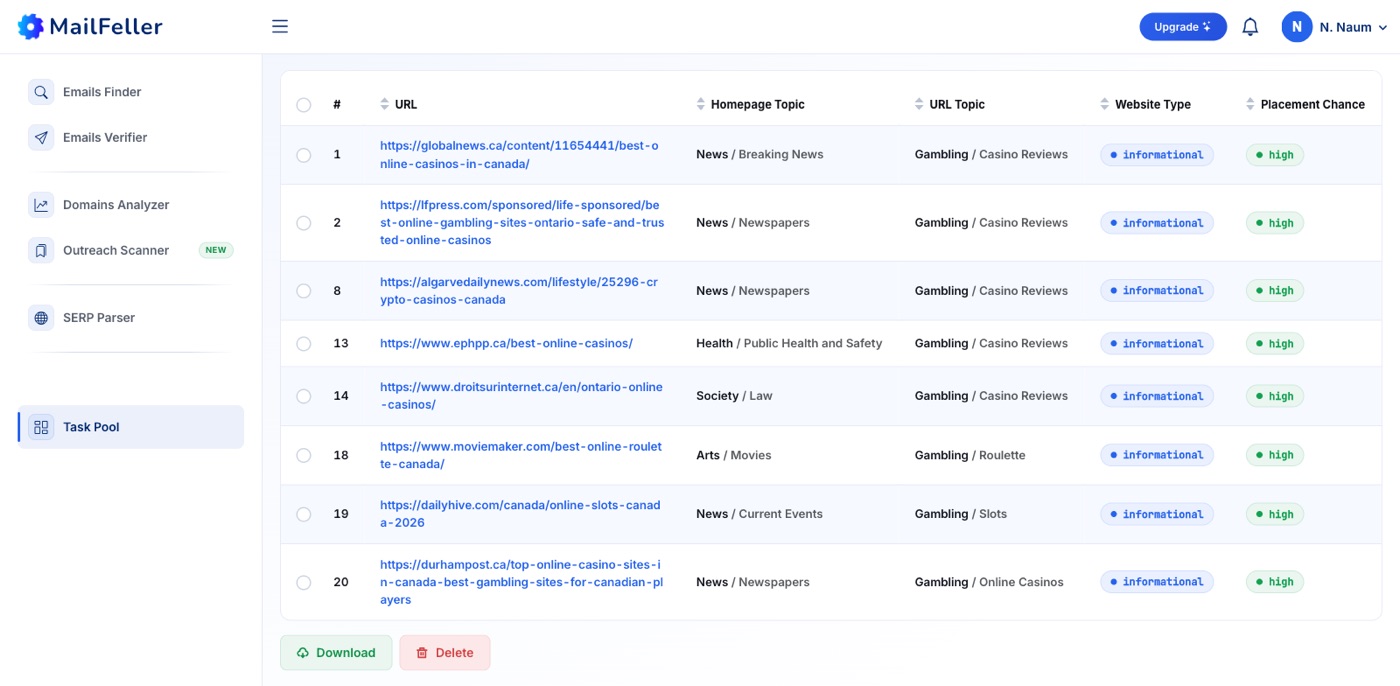Screen dimensions: 1400x686
Task: Click 'Gambling / Slots' cell
Action: pos(961,514)
